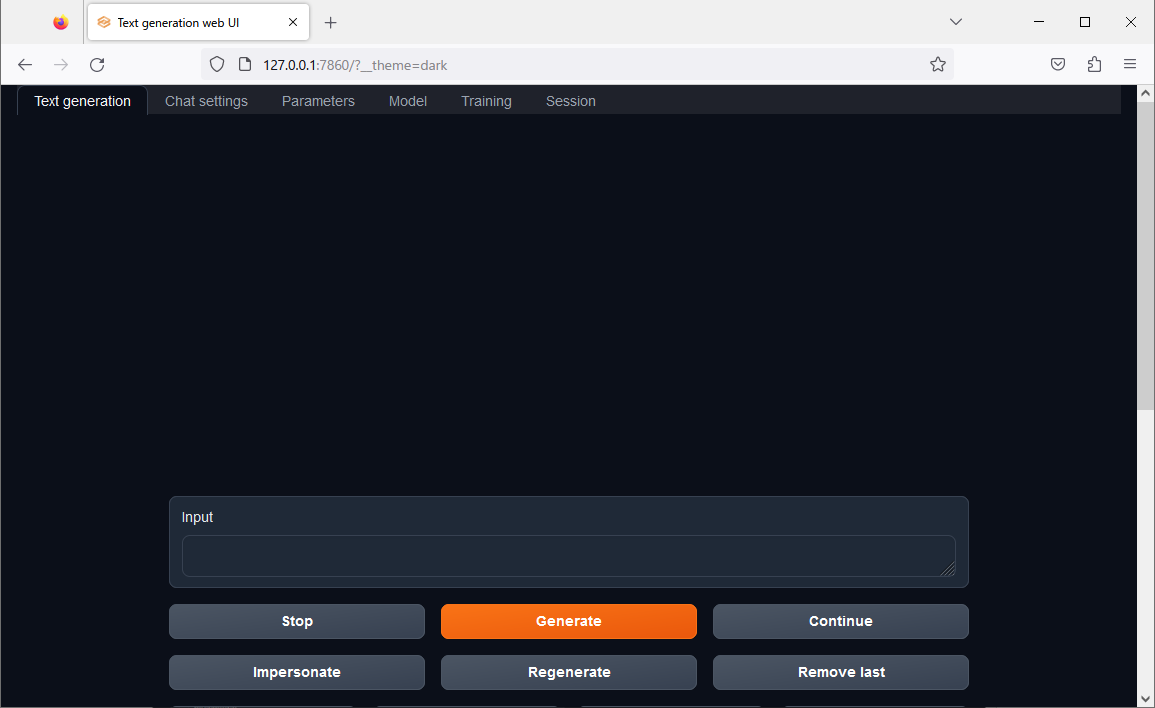Click the Continue button
Image resolution: width=1155 pixels, height=708 pixels.
840,621
